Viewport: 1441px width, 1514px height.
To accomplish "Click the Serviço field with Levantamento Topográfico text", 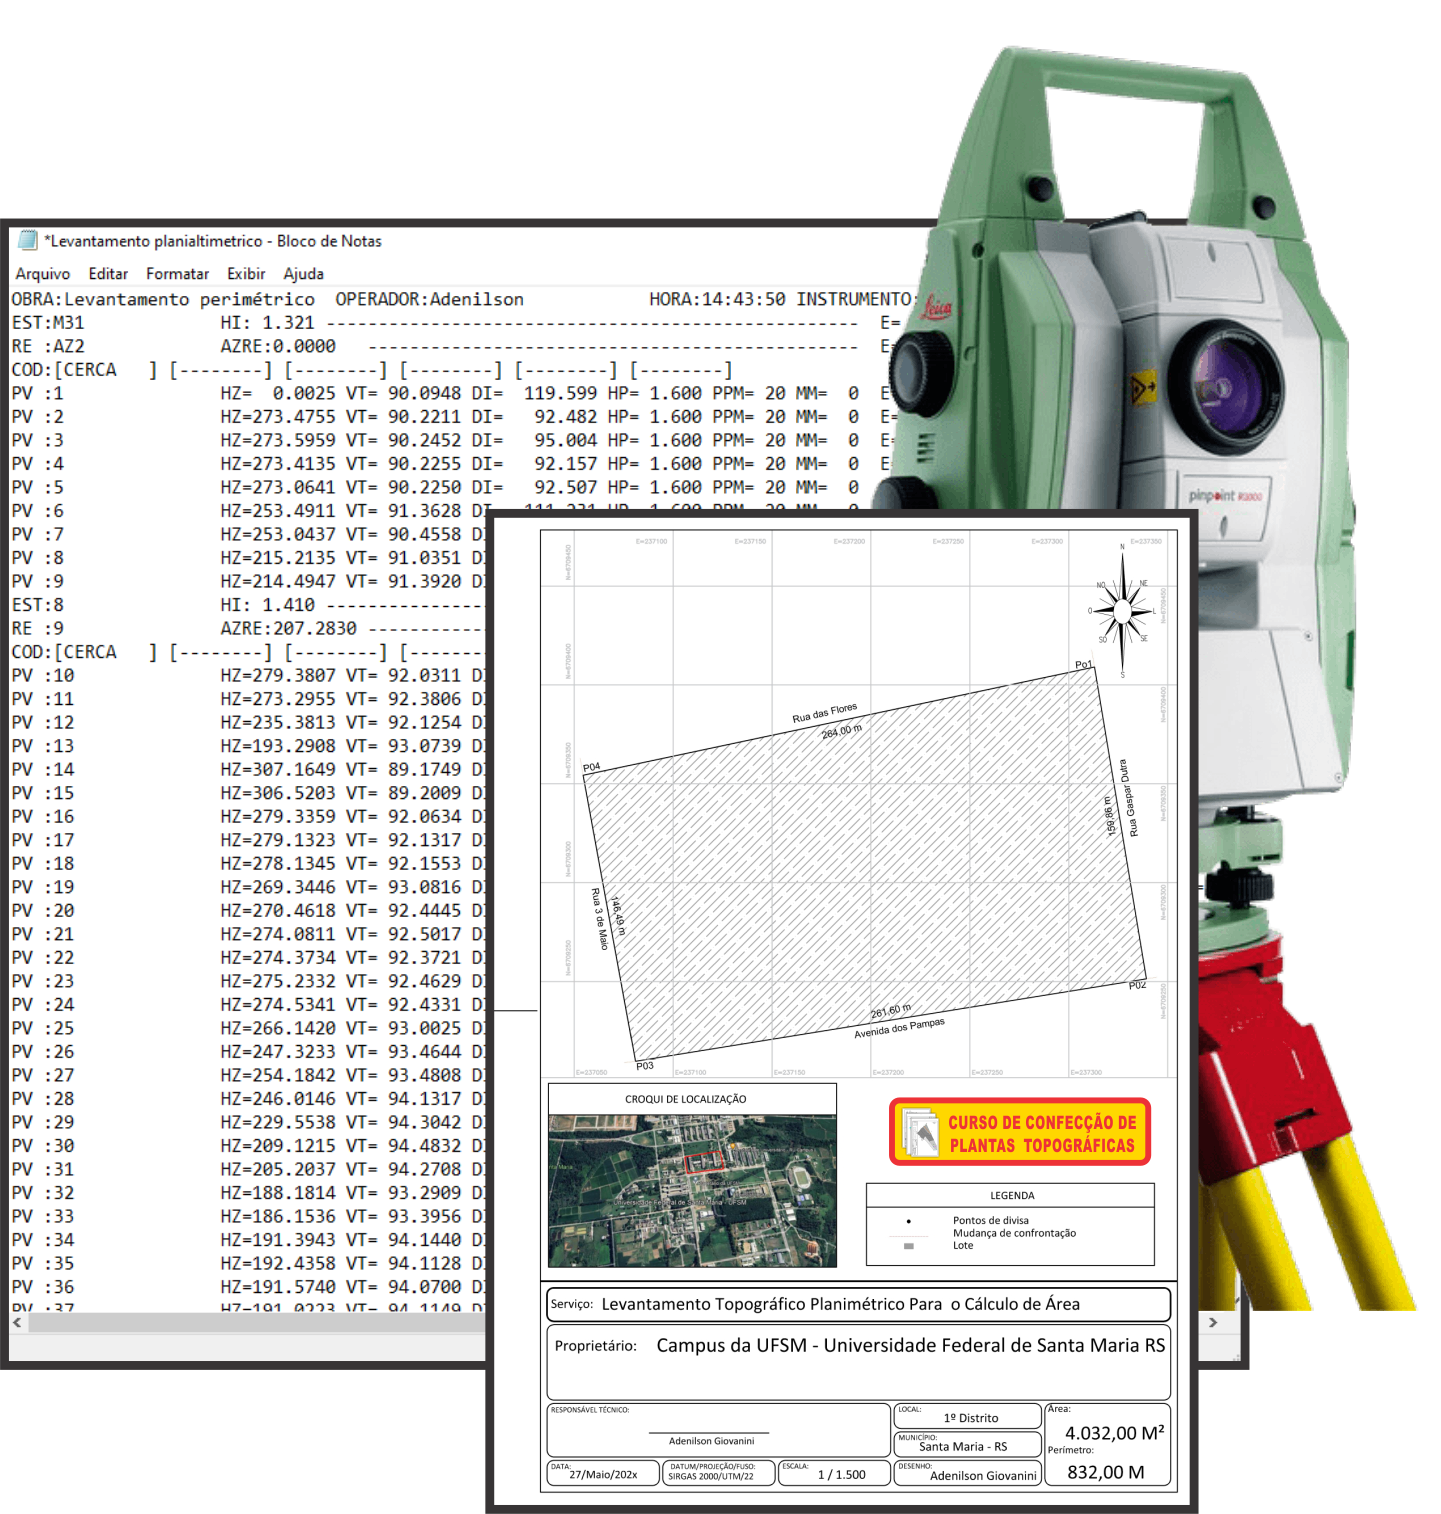I will [858, 1304].
